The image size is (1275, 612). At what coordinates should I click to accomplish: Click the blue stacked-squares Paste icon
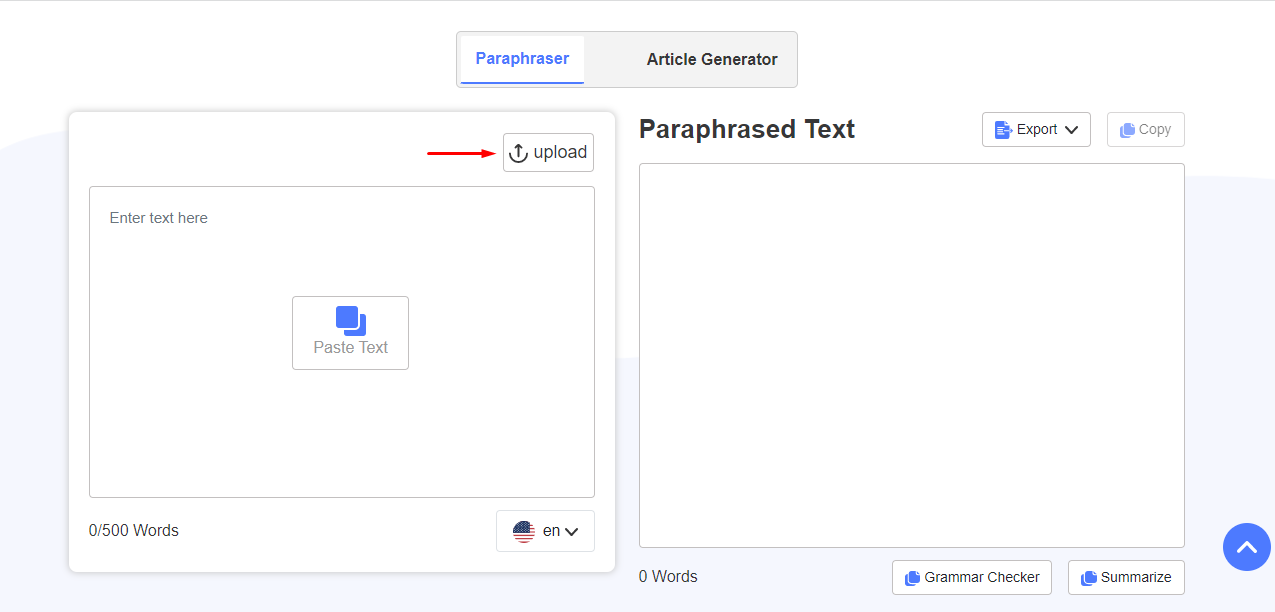coord(350,321)
